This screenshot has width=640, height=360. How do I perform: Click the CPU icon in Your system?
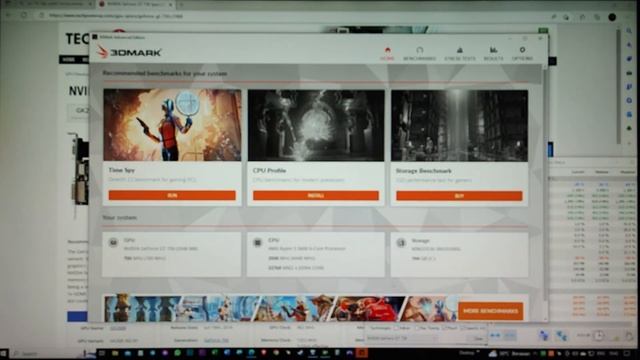[258, 243]
